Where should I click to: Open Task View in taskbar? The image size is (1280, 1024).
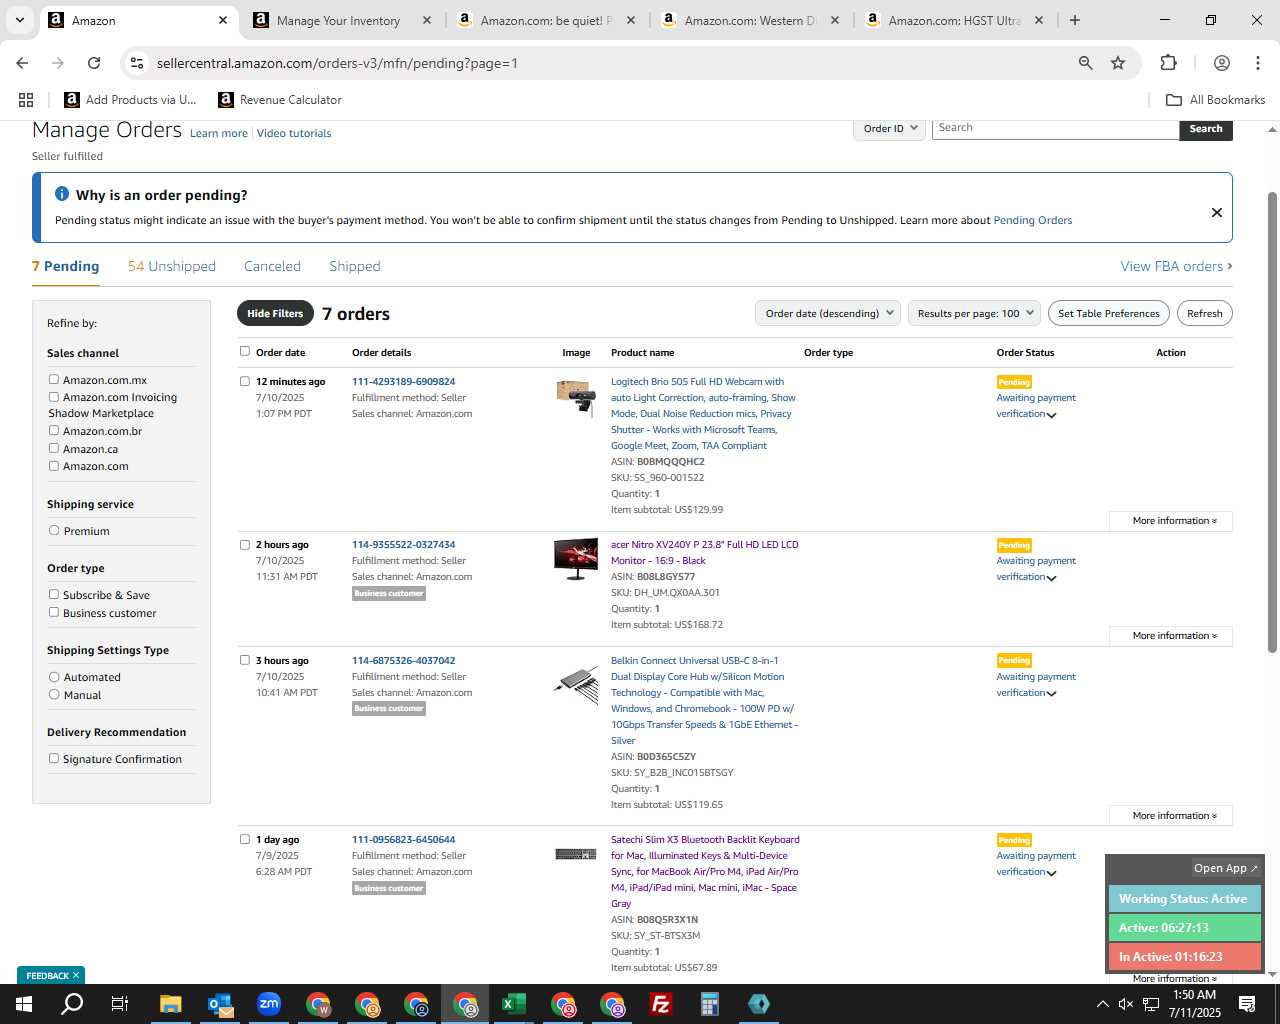tap(120, 1004)
